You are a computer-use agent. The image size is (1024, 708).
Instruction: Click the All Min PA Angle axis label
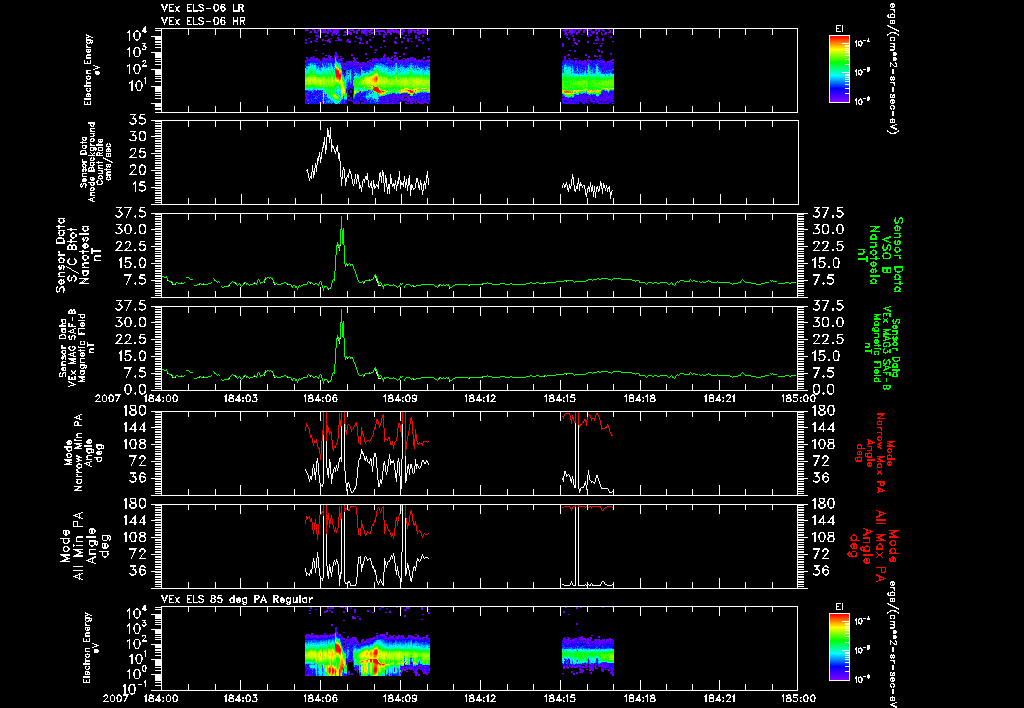coord(84,545)
